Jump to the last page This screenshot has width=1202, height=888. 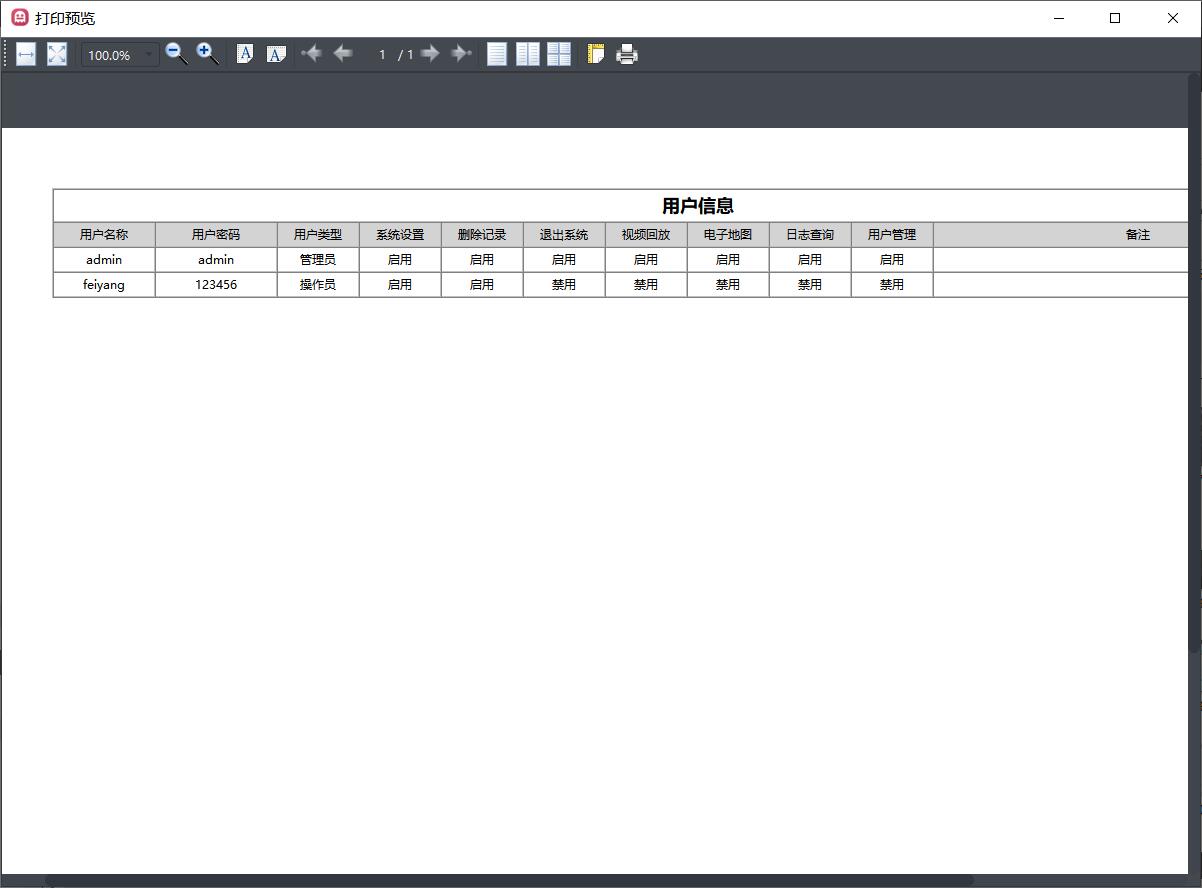[461, 54]
